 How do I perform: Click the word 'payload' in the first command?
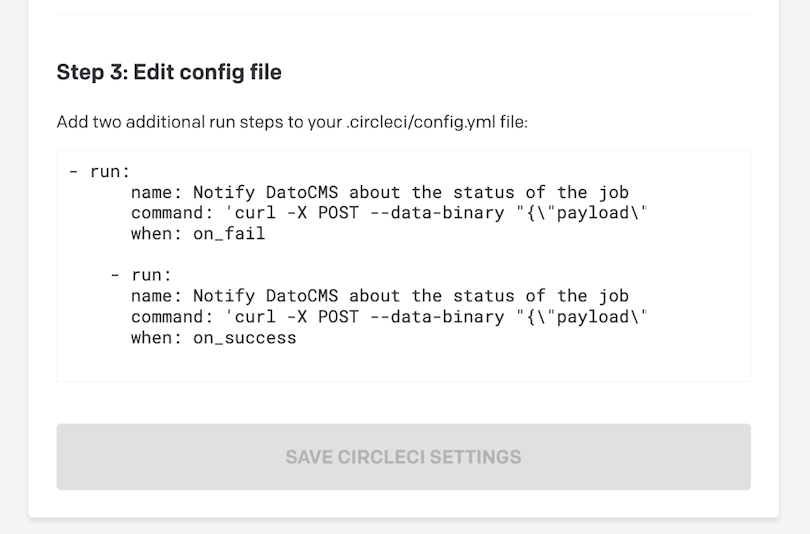point(593,213)
